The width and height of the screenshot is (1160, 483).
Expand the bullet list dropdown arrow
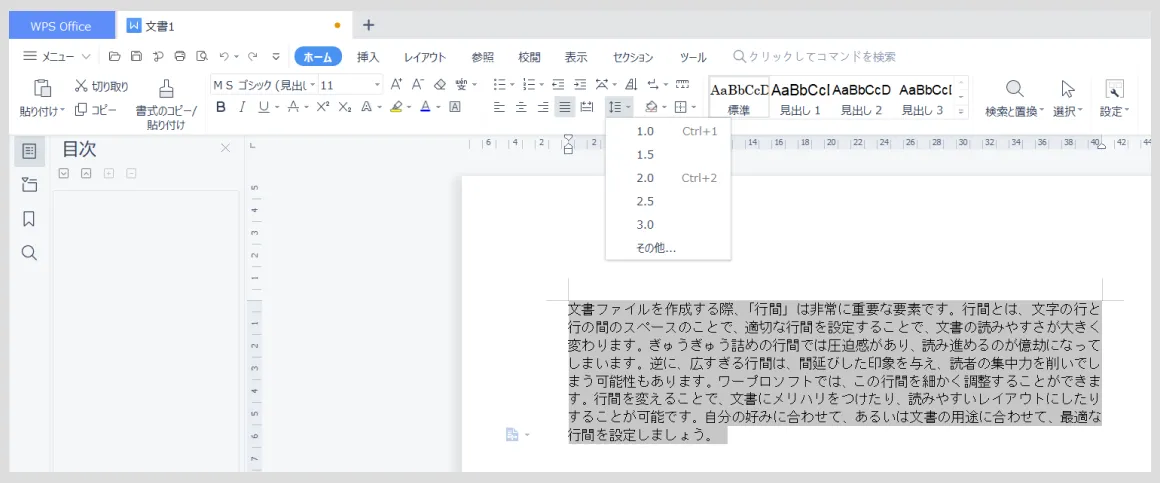point(512,85)
